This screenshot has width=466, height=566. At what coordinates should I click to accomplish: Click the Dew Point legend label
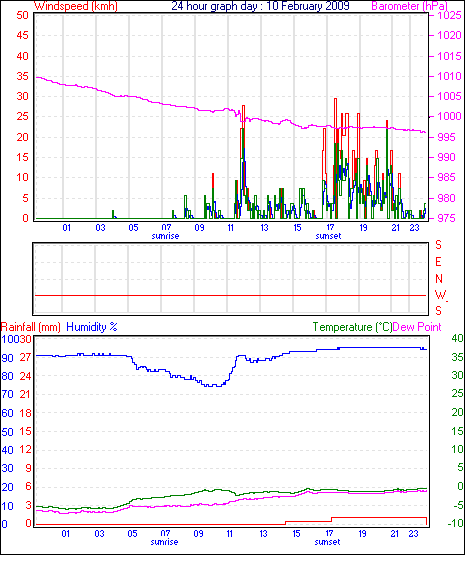[417, 327]
